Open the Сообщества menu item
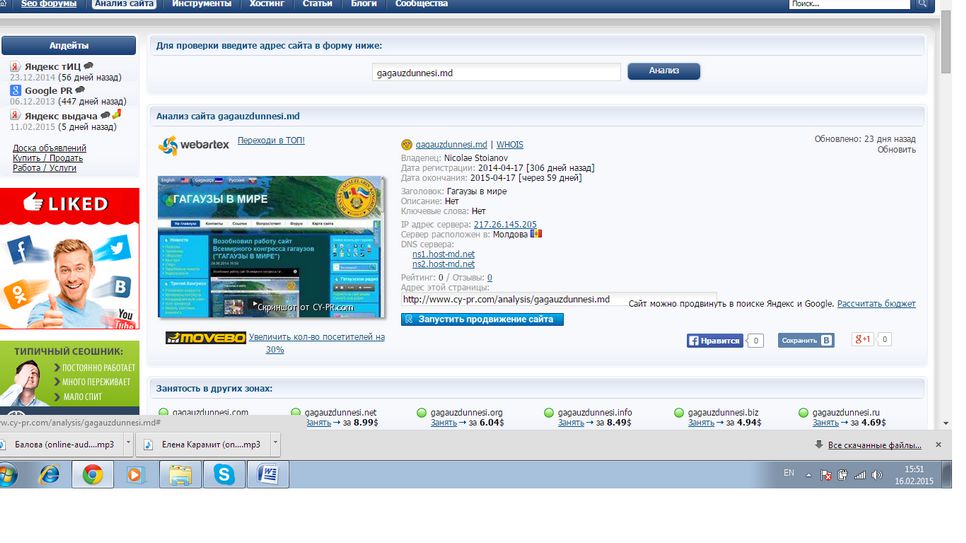 pos(421,4)
